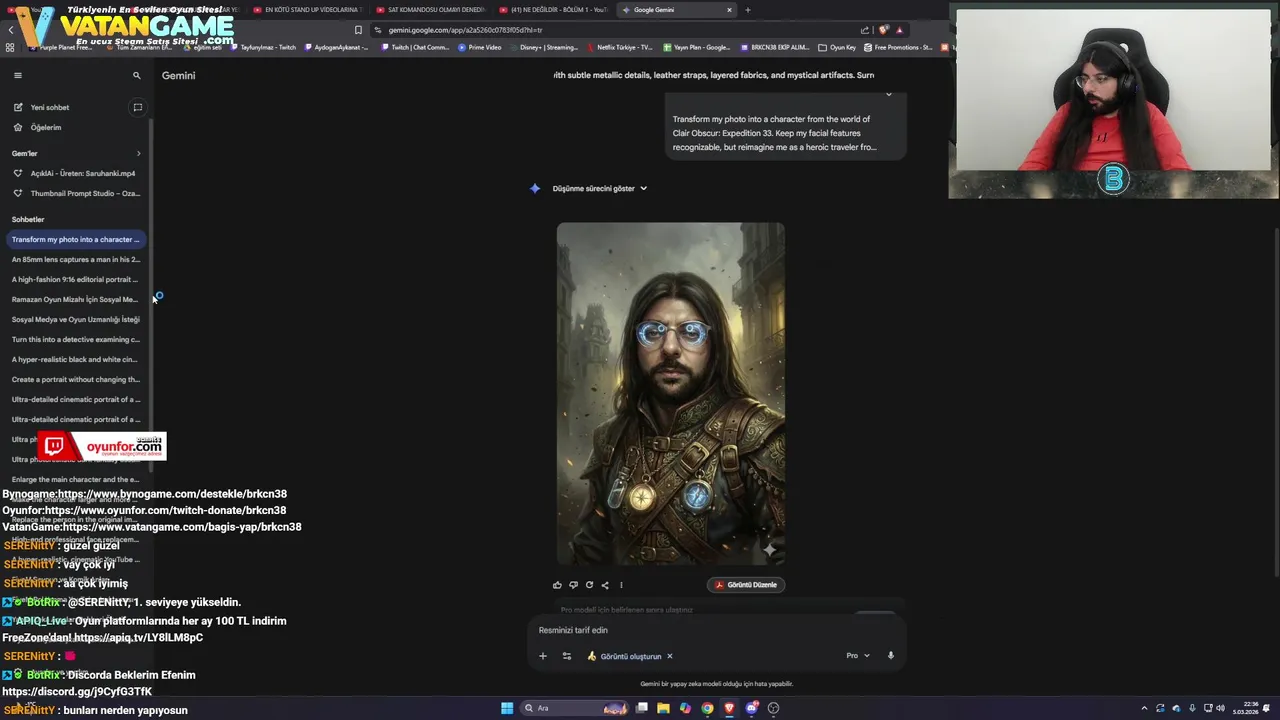Open chat 'Sosyal Medya ve Oyun Uzmanlığı İsteği'
1280x720 pixels.
click(75, 319)
